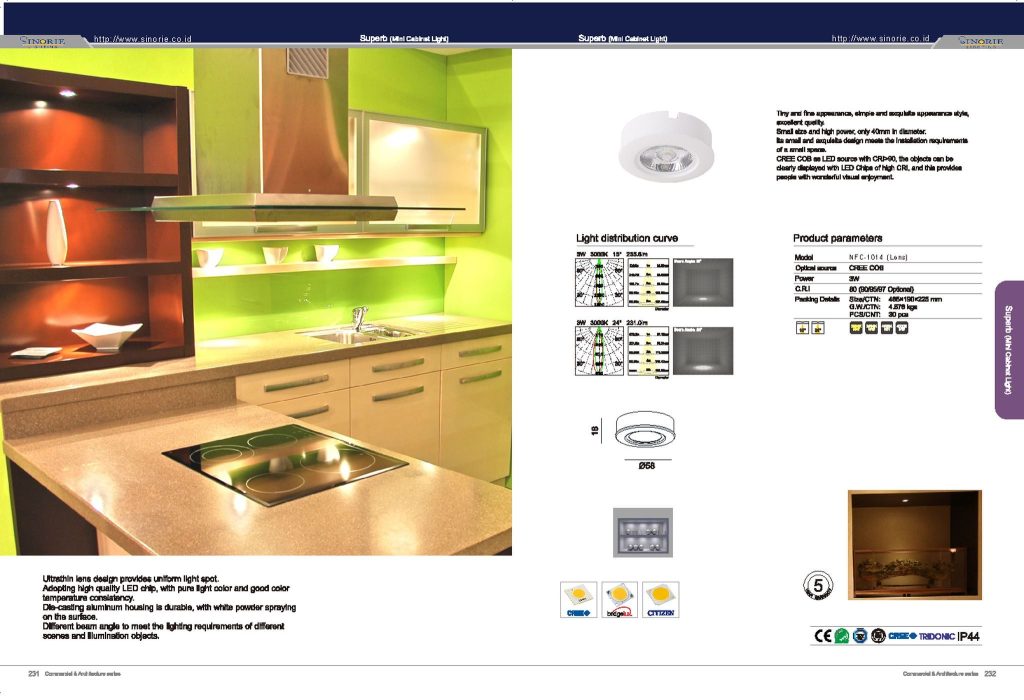Open the left sinorie.co.id website link

point(142,39)
